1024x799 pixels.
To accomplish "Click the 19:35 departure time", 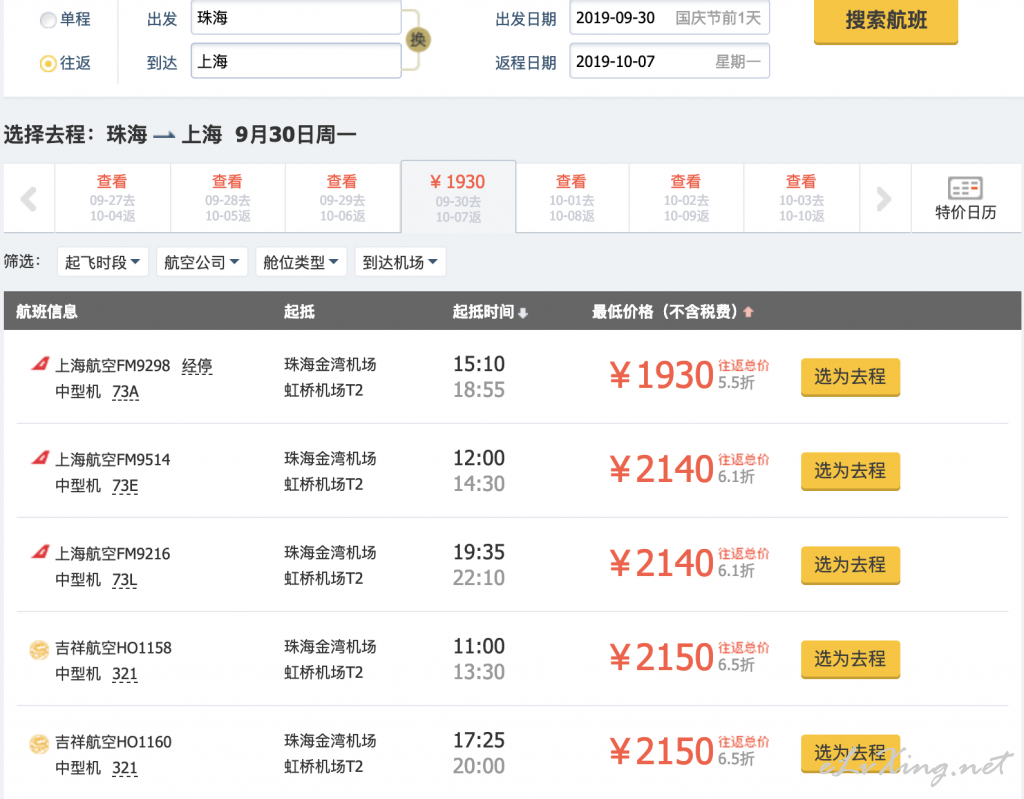I will click(x=479, y=552).
